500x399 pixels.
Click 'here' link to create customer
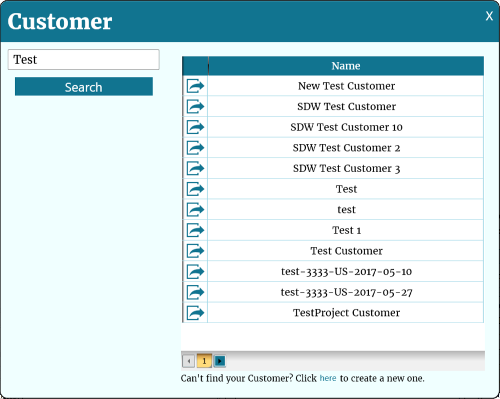point(328,378)
